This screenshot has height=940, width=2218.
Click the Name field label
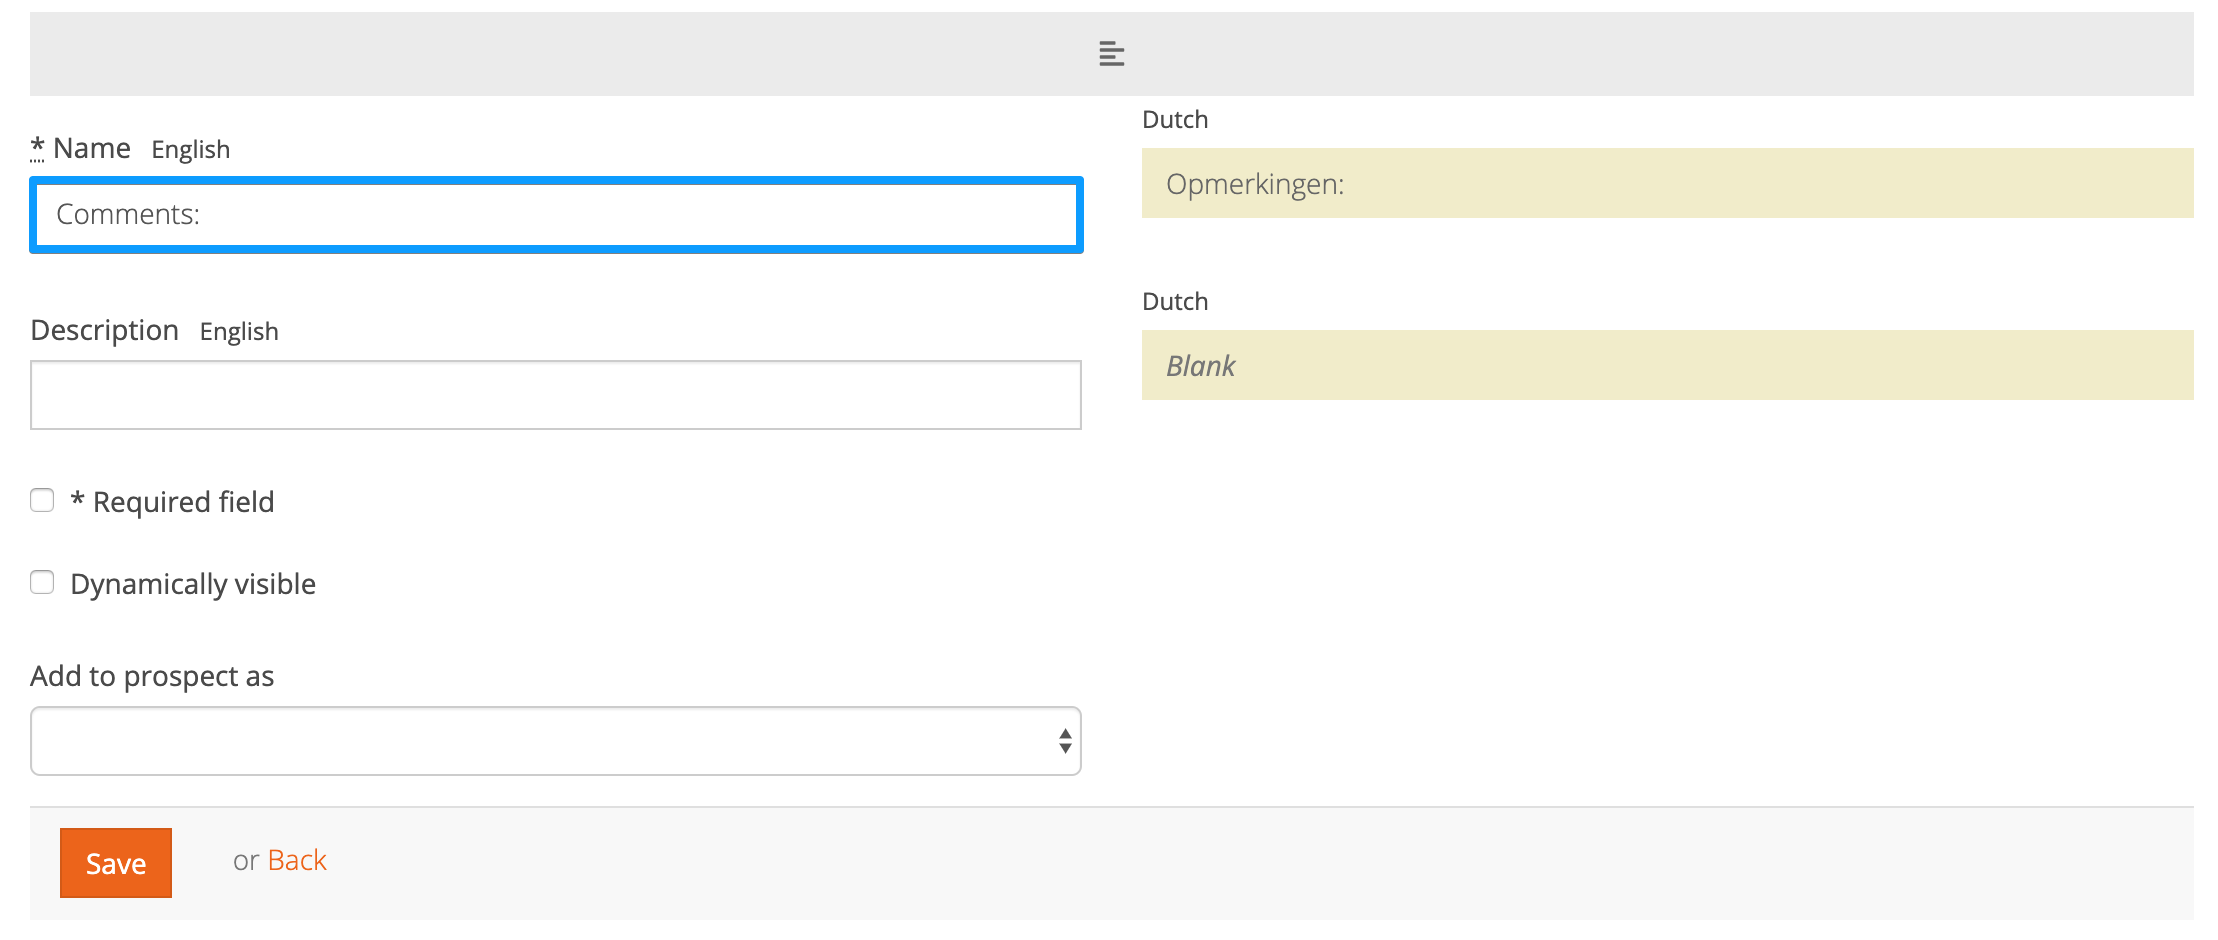(x=92, y=148)
